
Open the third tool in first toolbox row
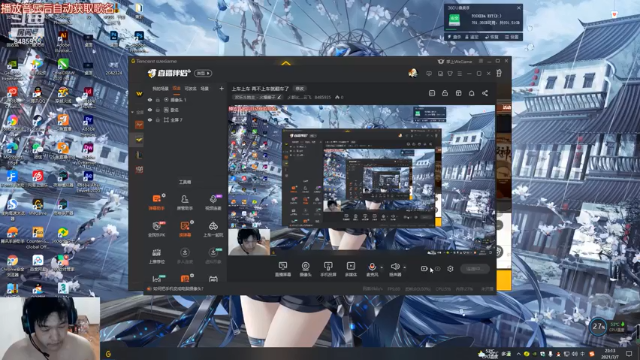(213, 202)
